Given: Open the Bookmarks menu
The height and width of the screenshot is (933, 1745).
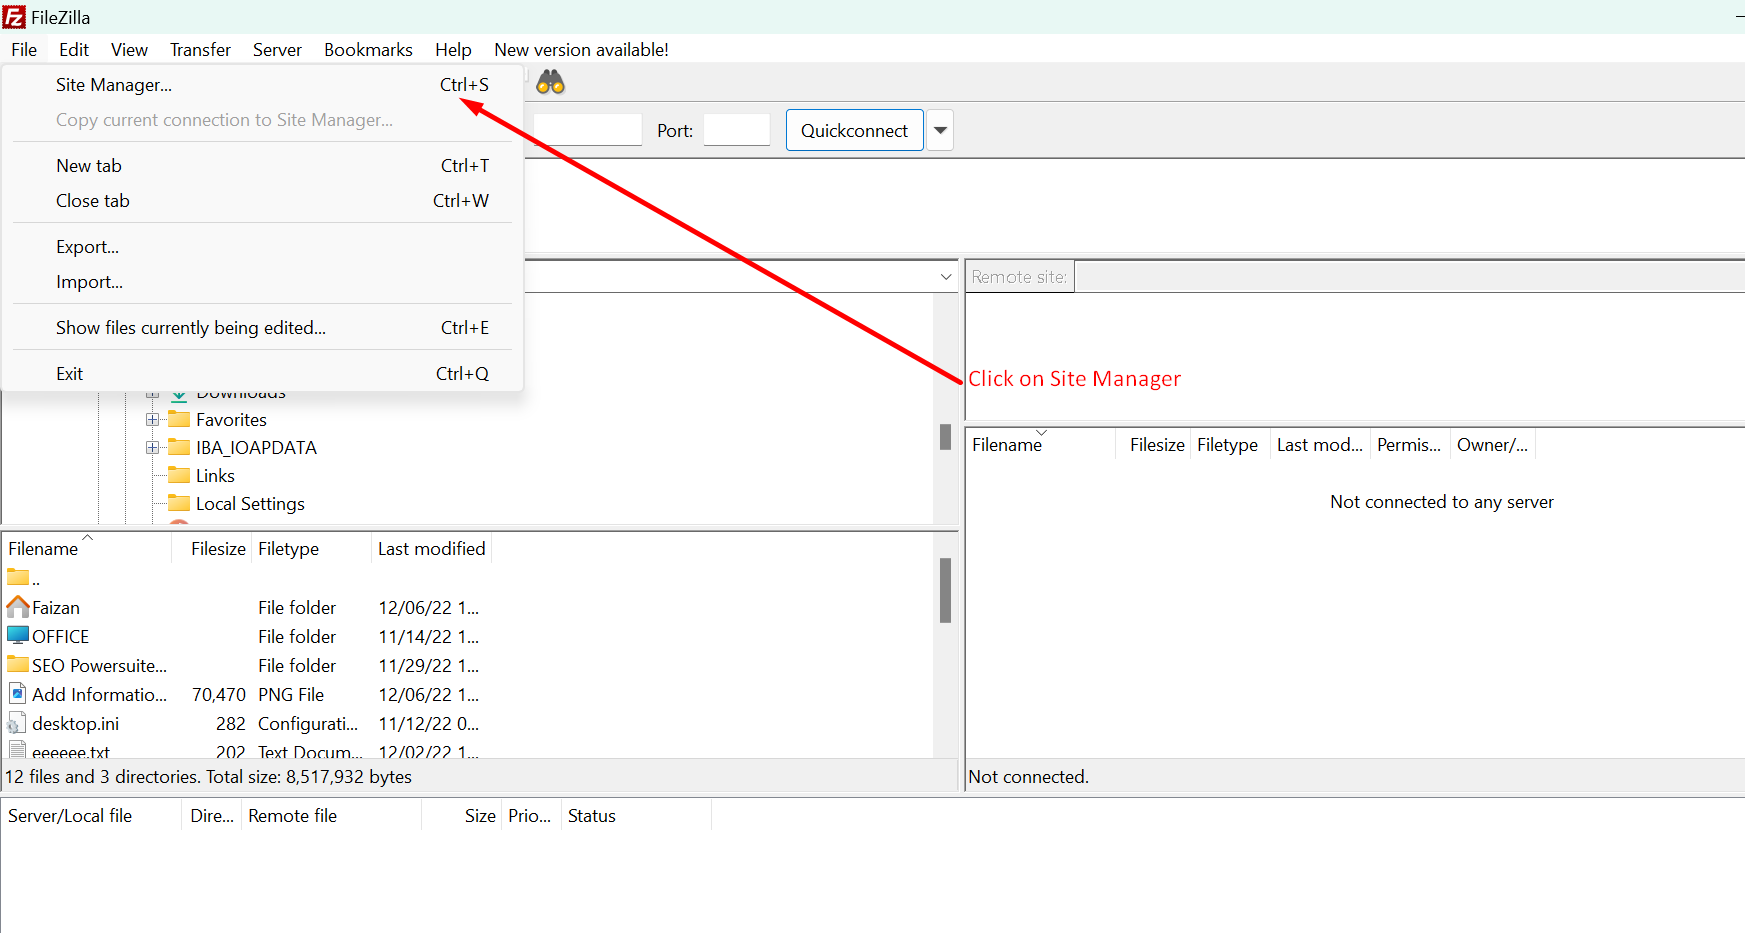Looking at the screenshot, I should (368, 50).
